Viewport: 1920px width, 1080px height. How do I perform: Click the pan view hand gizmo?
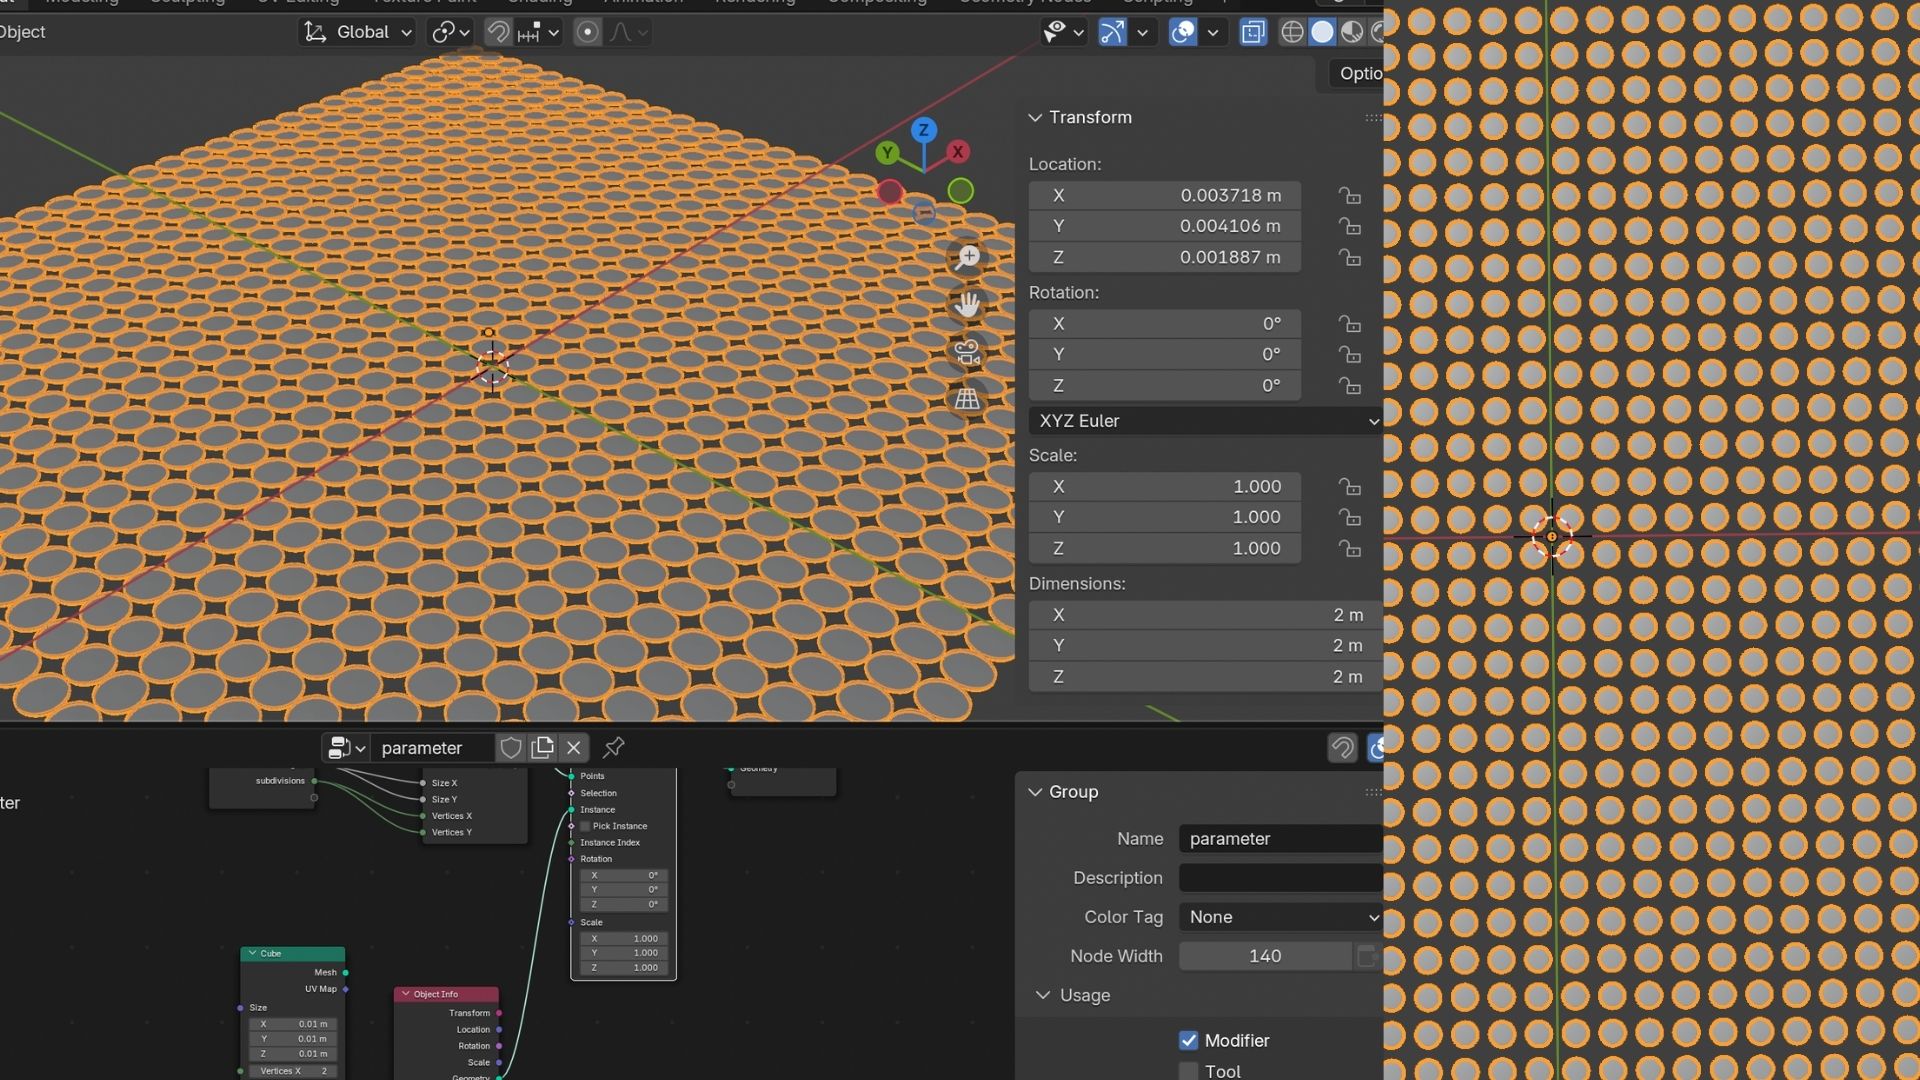pyautogui.click(x=967, y=305)
